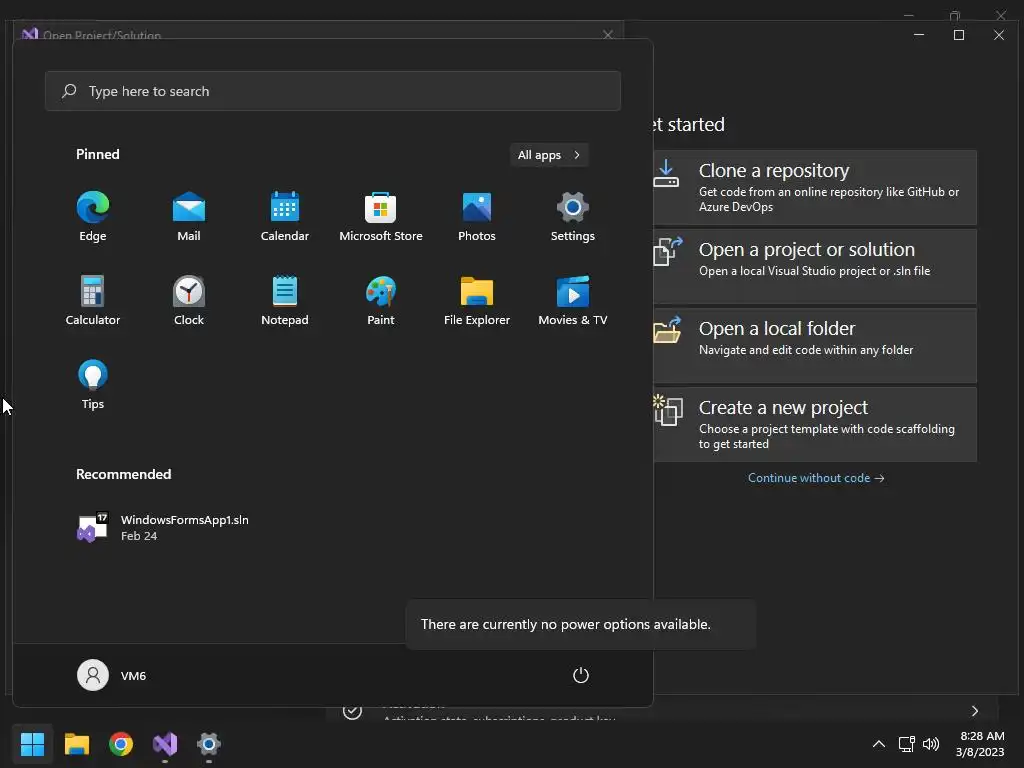The image size is (1024, 768).
Task: Switch to Visual Studio on the taskbar
Action: coord(165,744)
